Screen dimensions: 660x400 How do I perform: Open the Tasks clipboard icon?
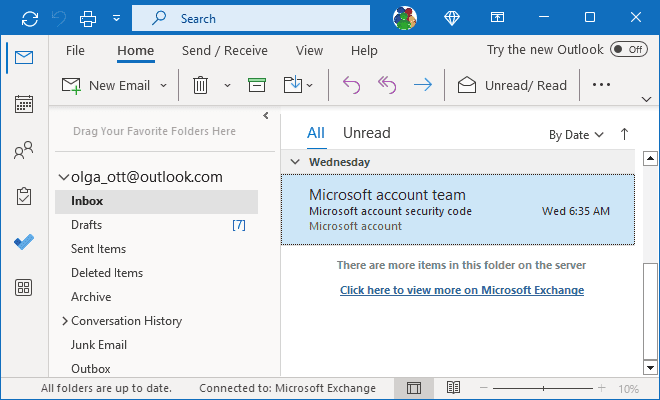(24, 196)
